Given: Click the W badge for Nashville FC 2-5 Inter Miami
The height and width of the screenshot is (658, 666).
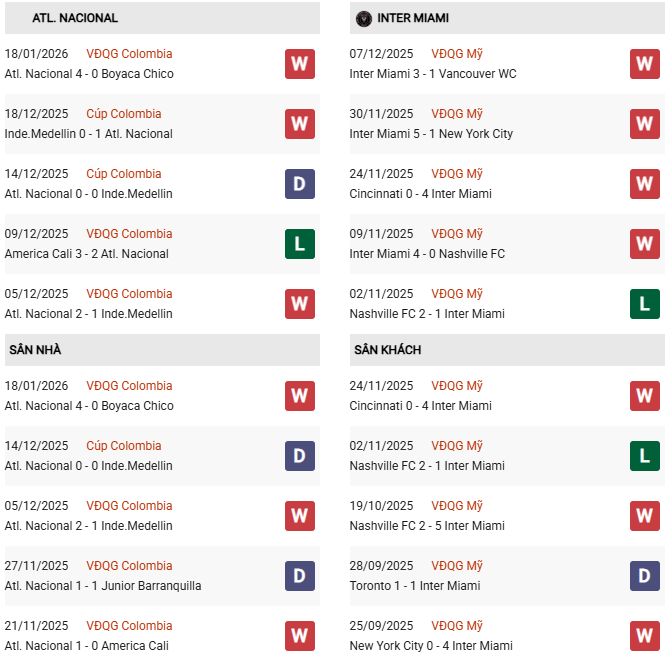Looking at the screenshot, I should (x=644, y=516).
